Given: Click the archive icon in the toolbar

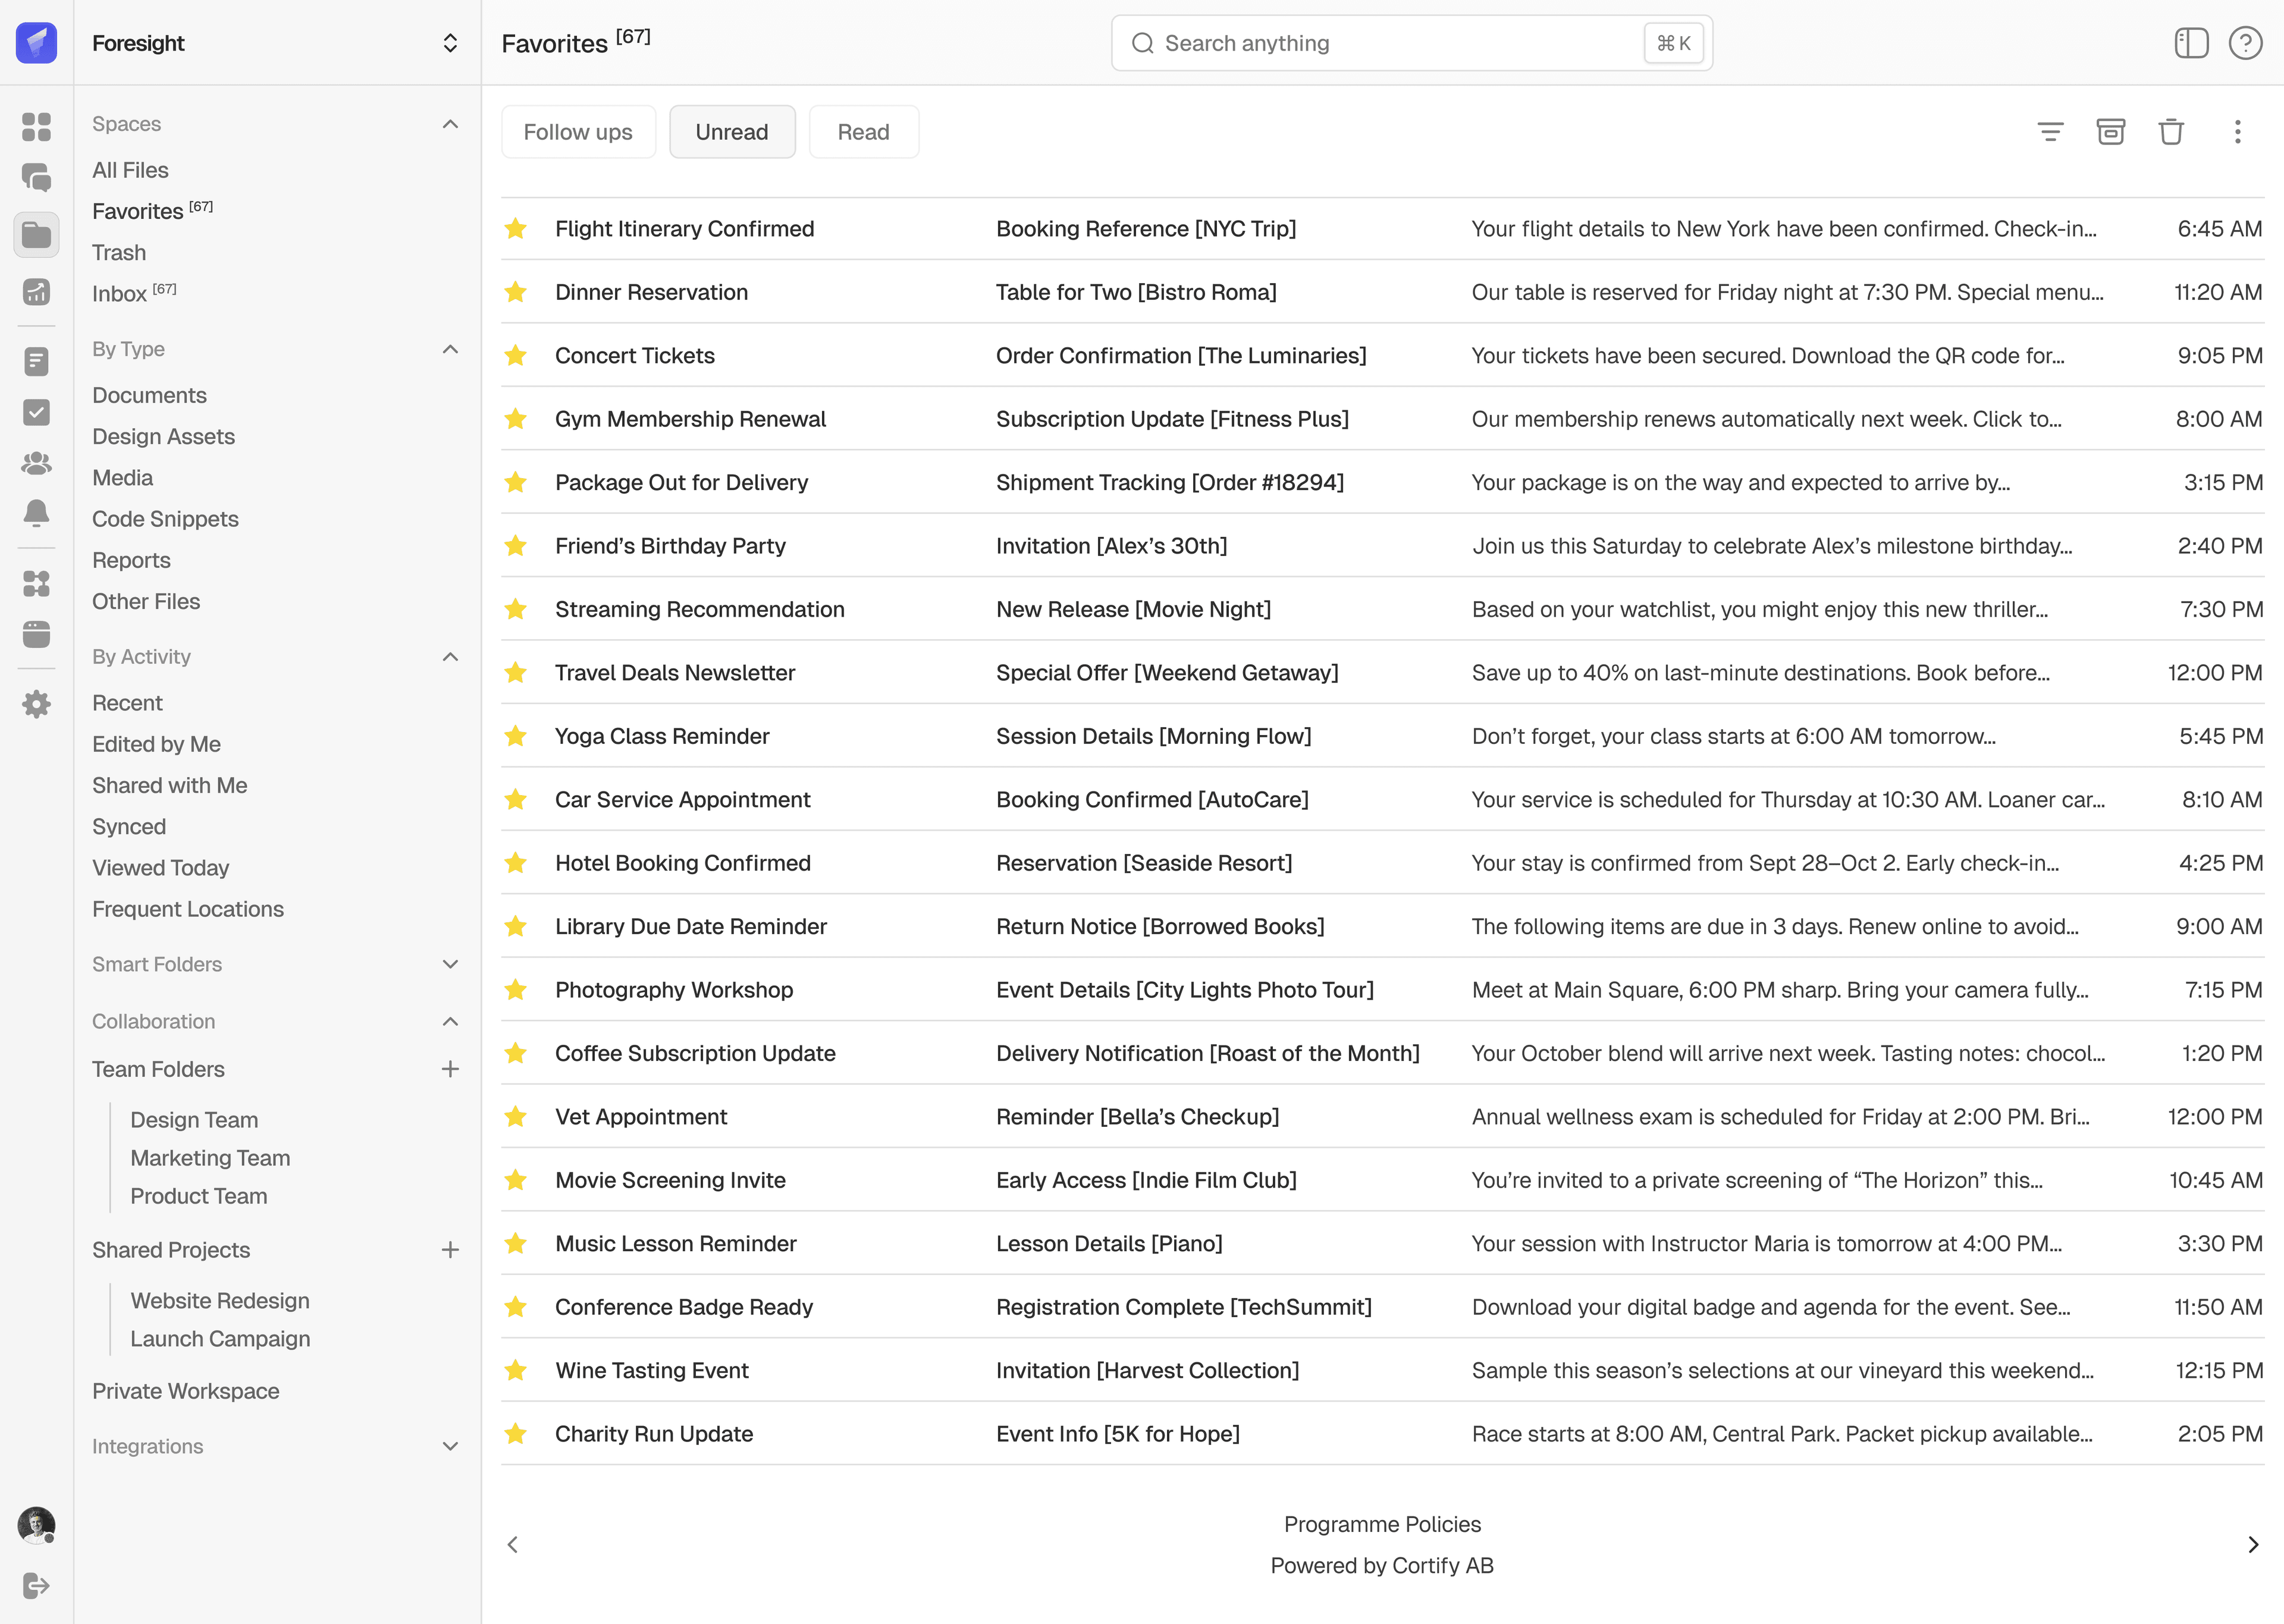Looking at the screenshot, I should (x=2110, y=132).
